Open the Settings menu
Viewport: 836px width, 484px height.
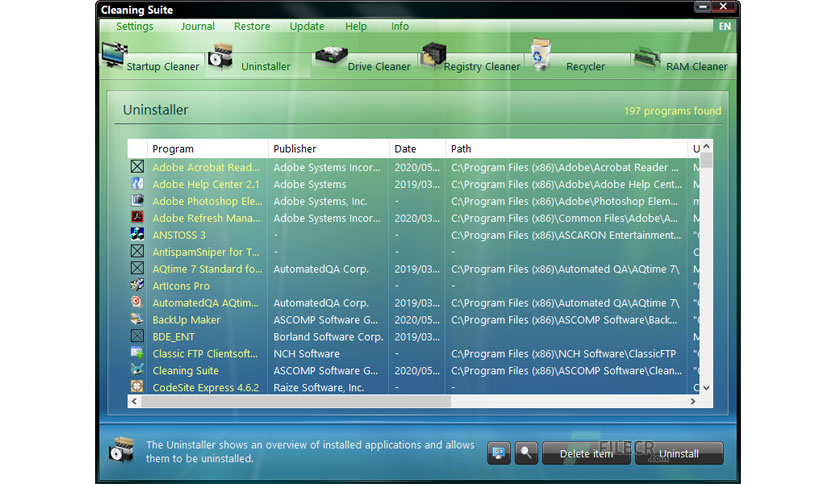tap(134, 26)
